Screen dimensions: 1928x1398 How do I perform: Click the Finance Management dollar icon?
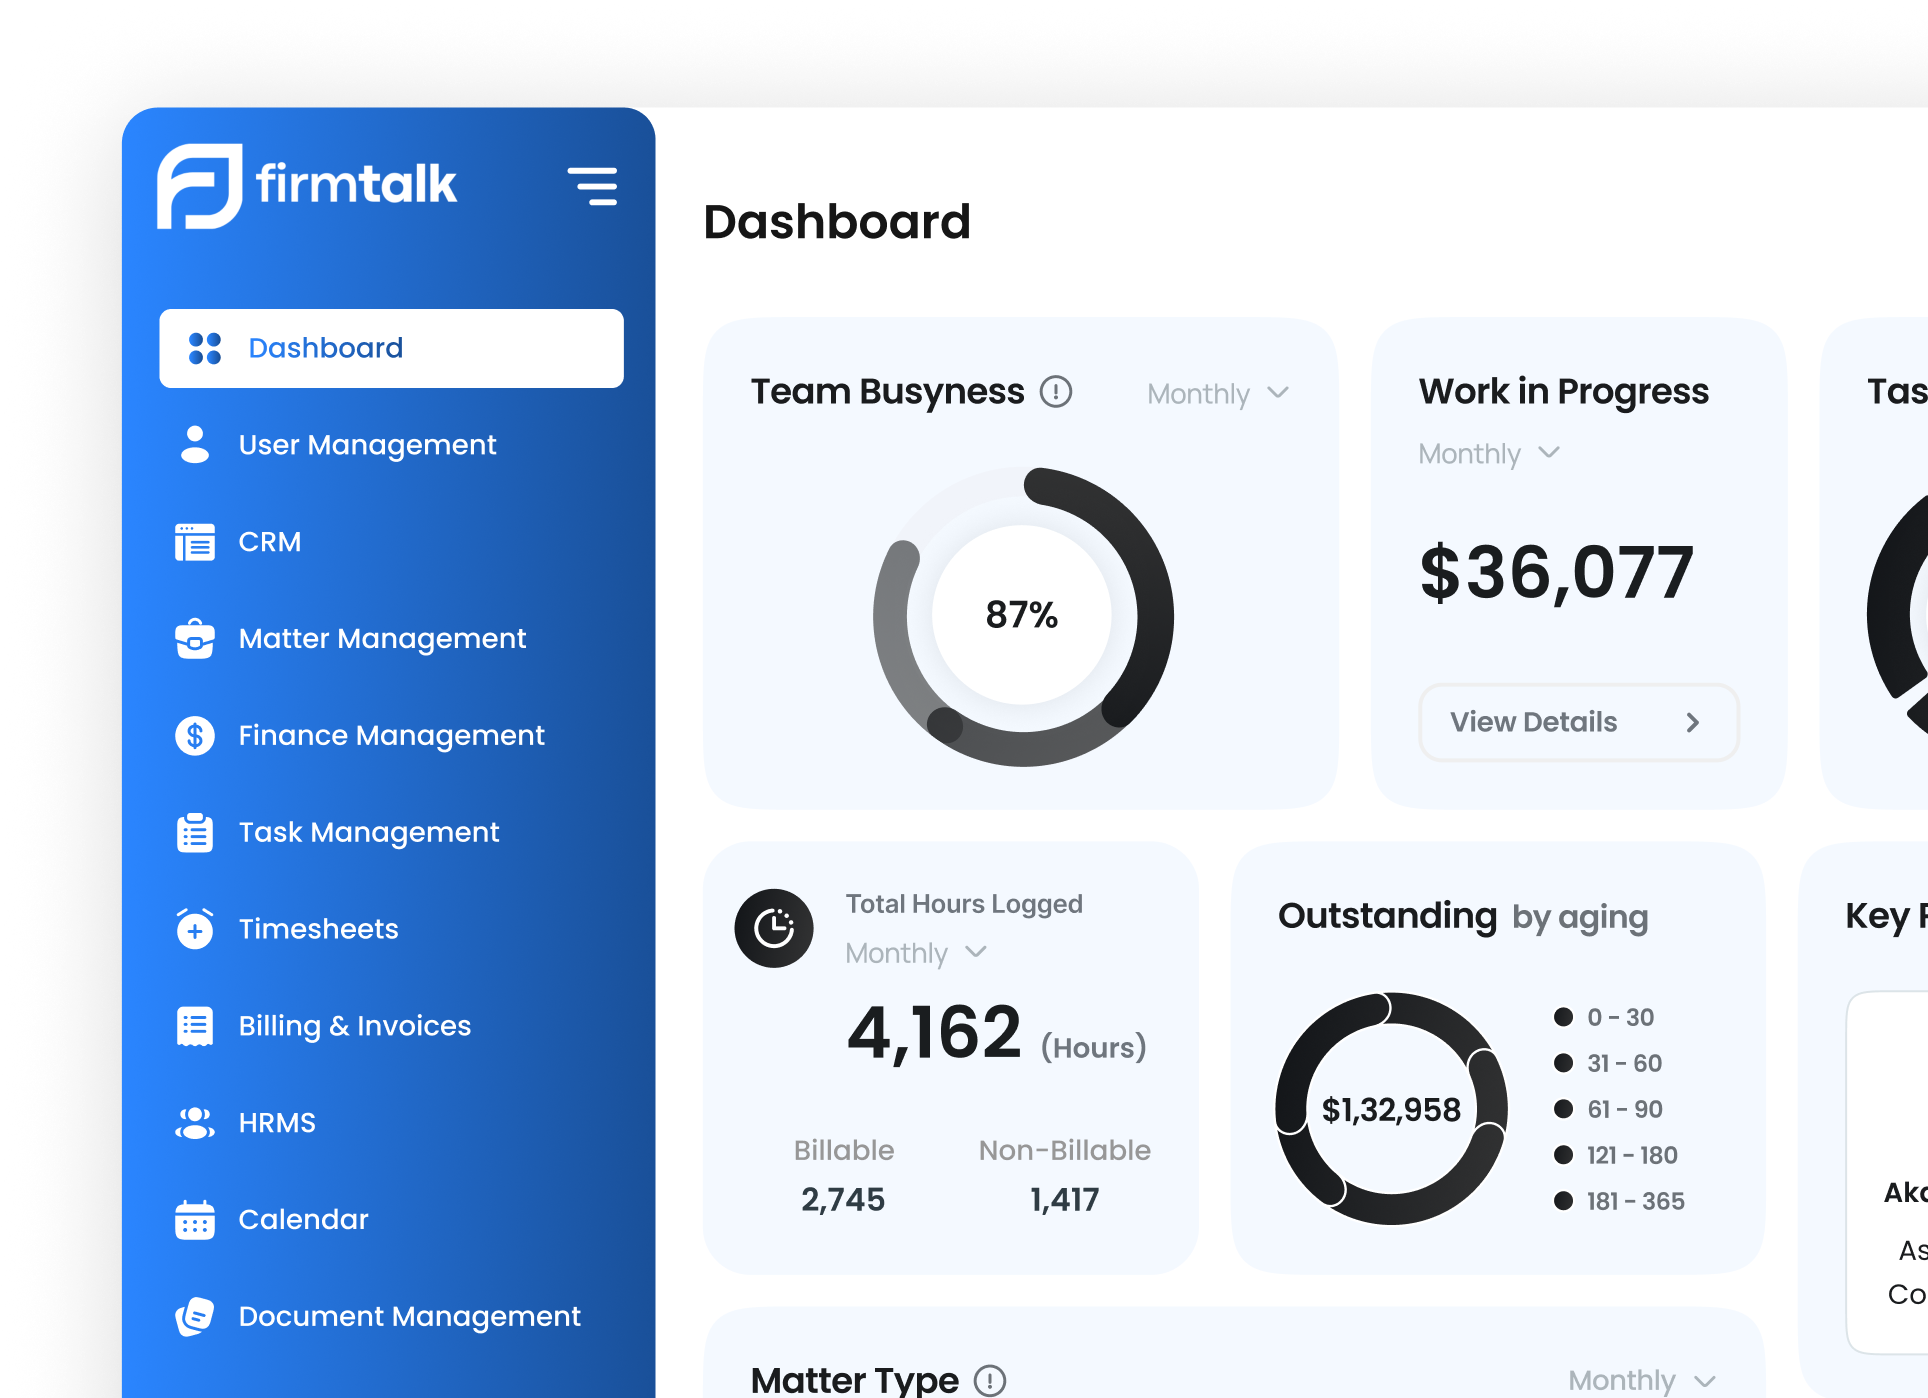point(195,736)
